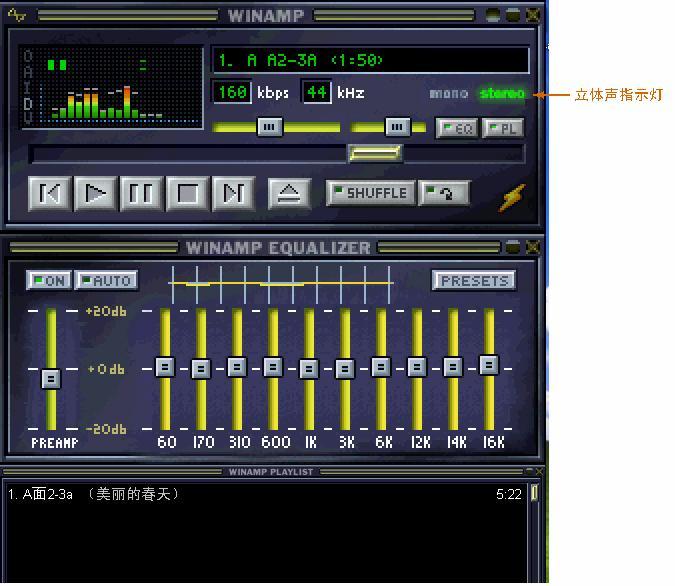This screenshot has width=675, height=586.
Task: Click the mono indicator label
Action: point(449,93)
